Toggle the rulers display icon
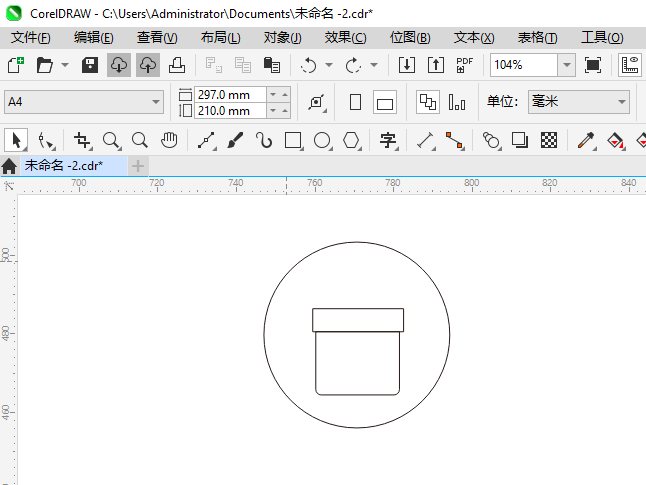Screen dimensions: 646x485 [630, 65]
